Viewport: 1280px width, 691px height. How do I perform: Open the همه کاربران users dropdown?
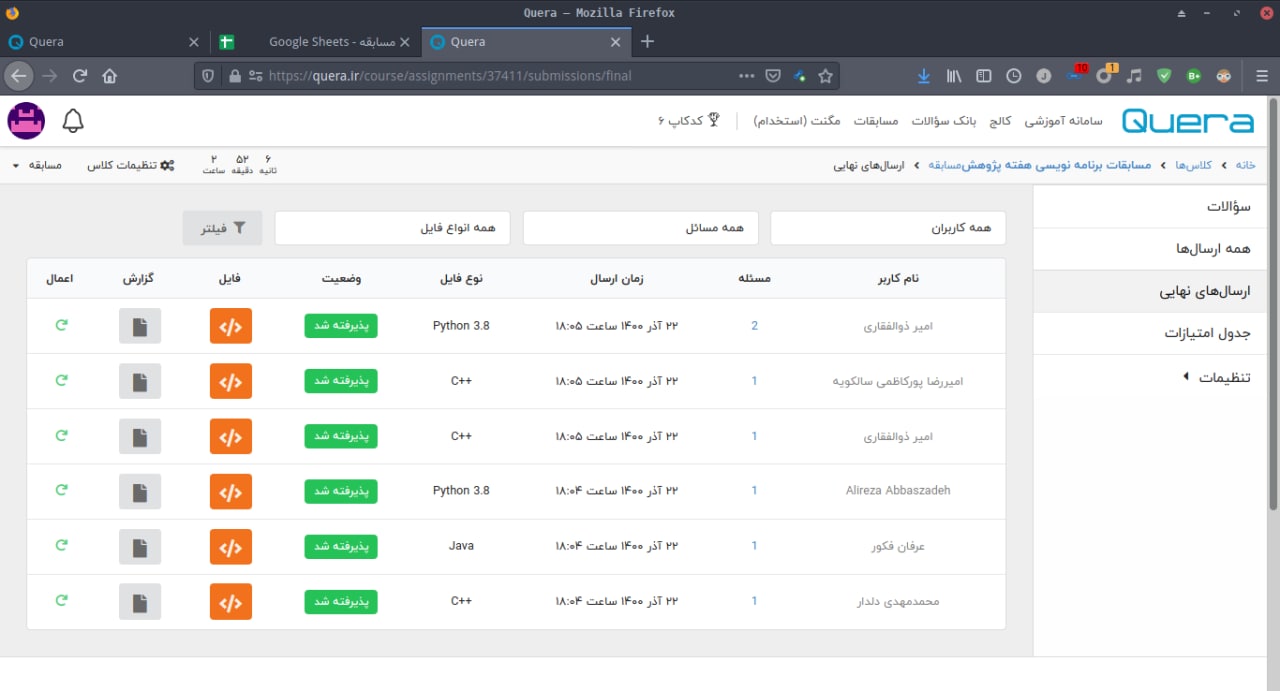tap(887, 228)
